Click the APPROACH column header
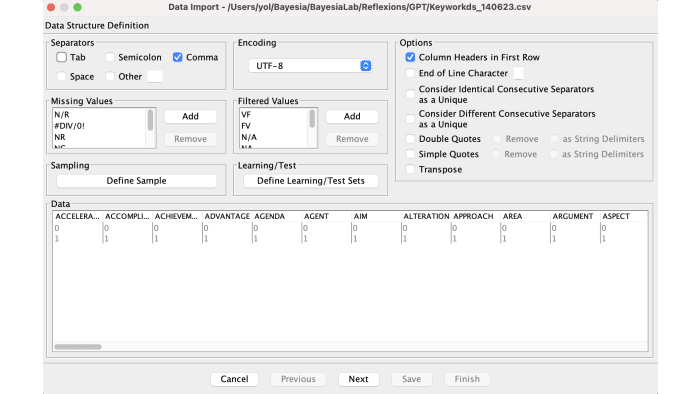This screenshot has width=700, height=394. 476,216
